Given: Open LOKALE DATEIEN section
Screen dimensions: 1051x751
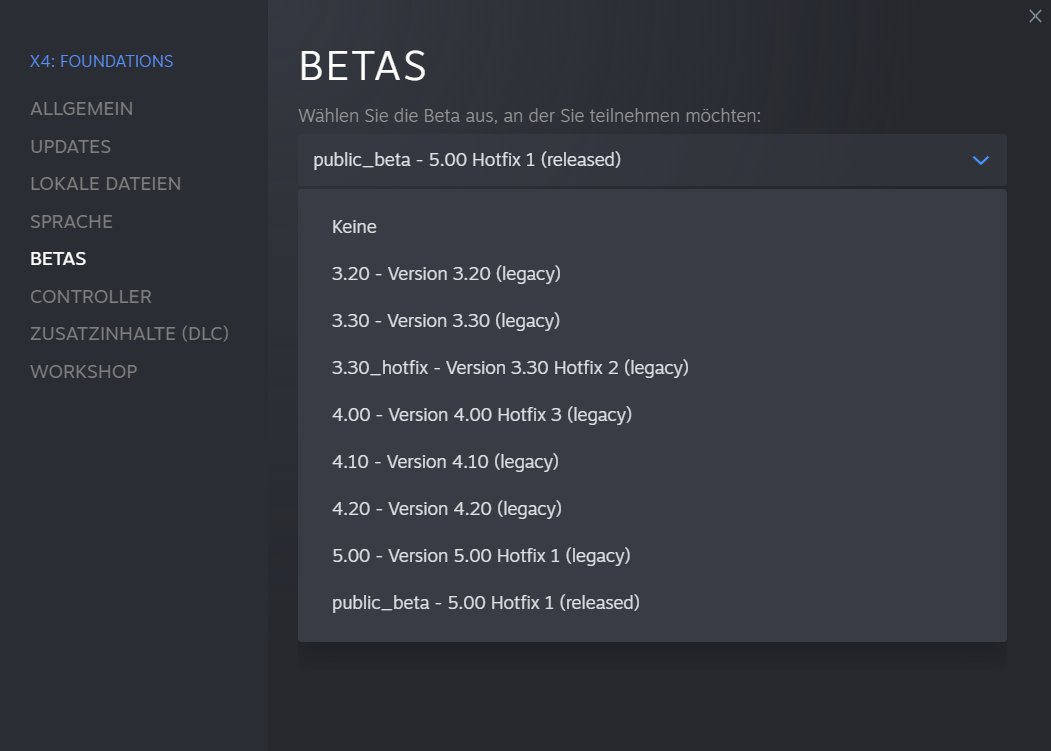Looking at the screenshot, I should [105, 184].
